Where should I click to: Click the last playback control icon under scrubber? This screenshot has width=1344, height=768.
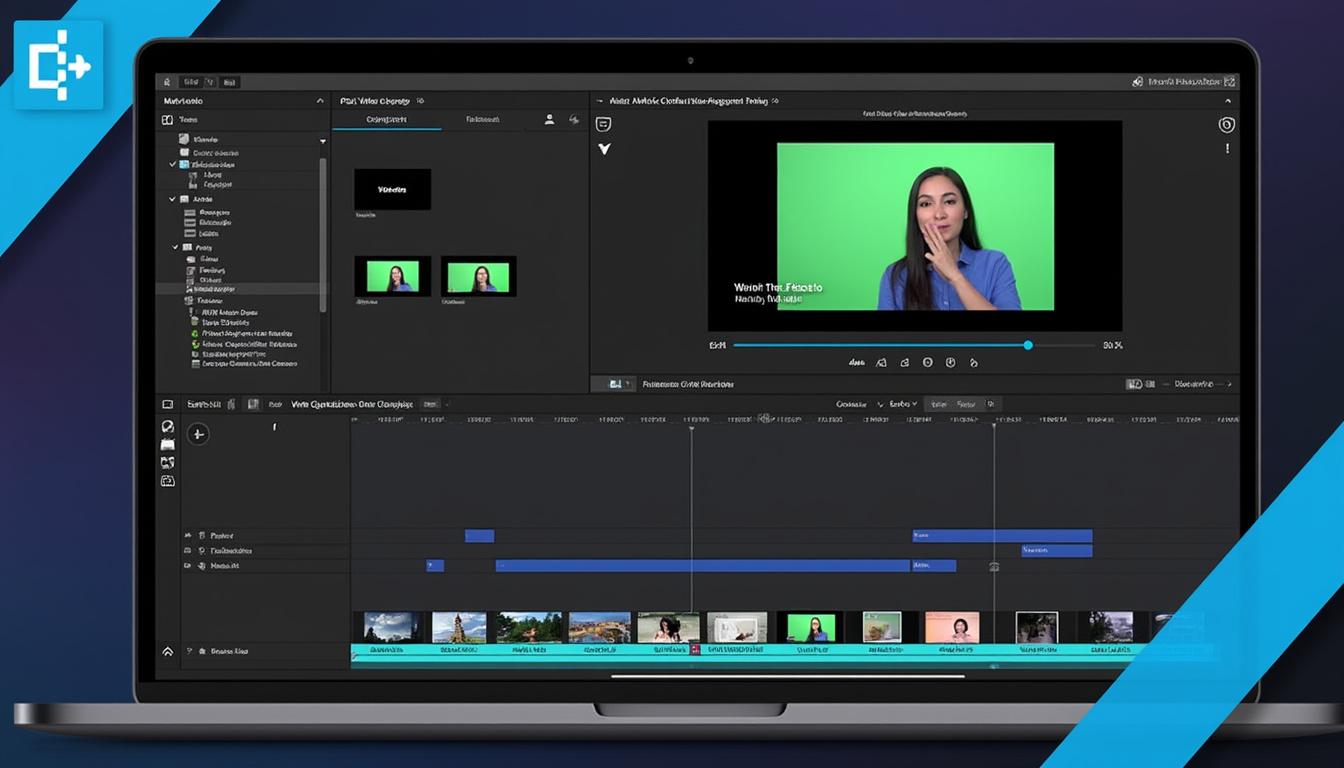(x=974, y=362)
